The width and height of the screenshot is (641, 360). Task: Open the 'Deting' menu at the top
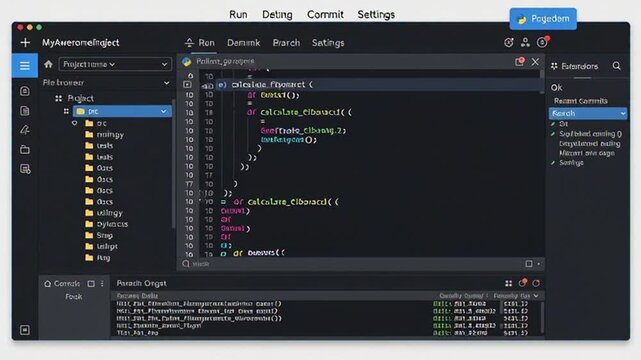click(x=277, y=15)
